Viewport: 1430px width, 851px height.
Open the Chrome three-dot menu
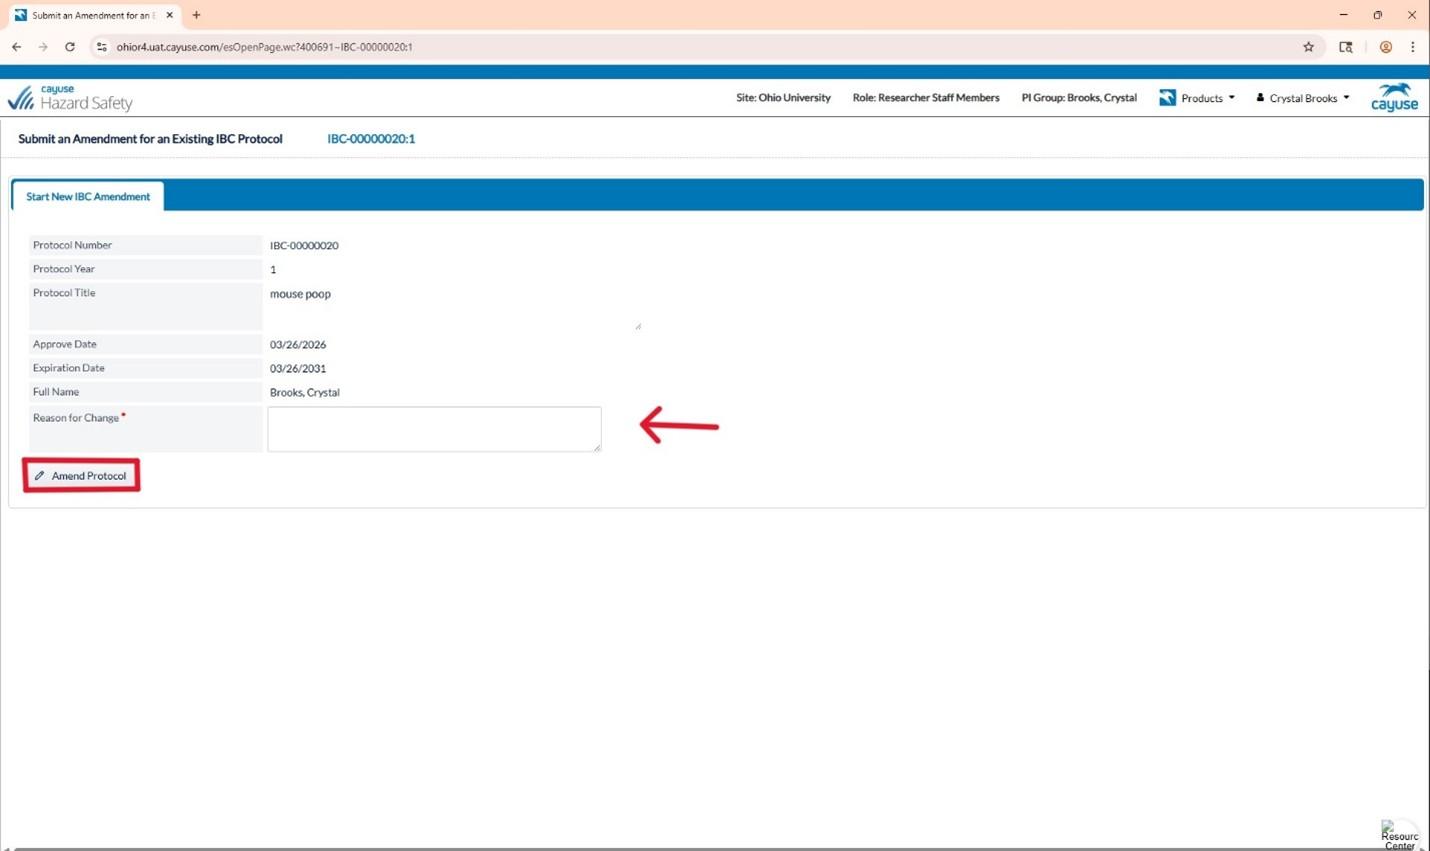[x=1412, y=47]
